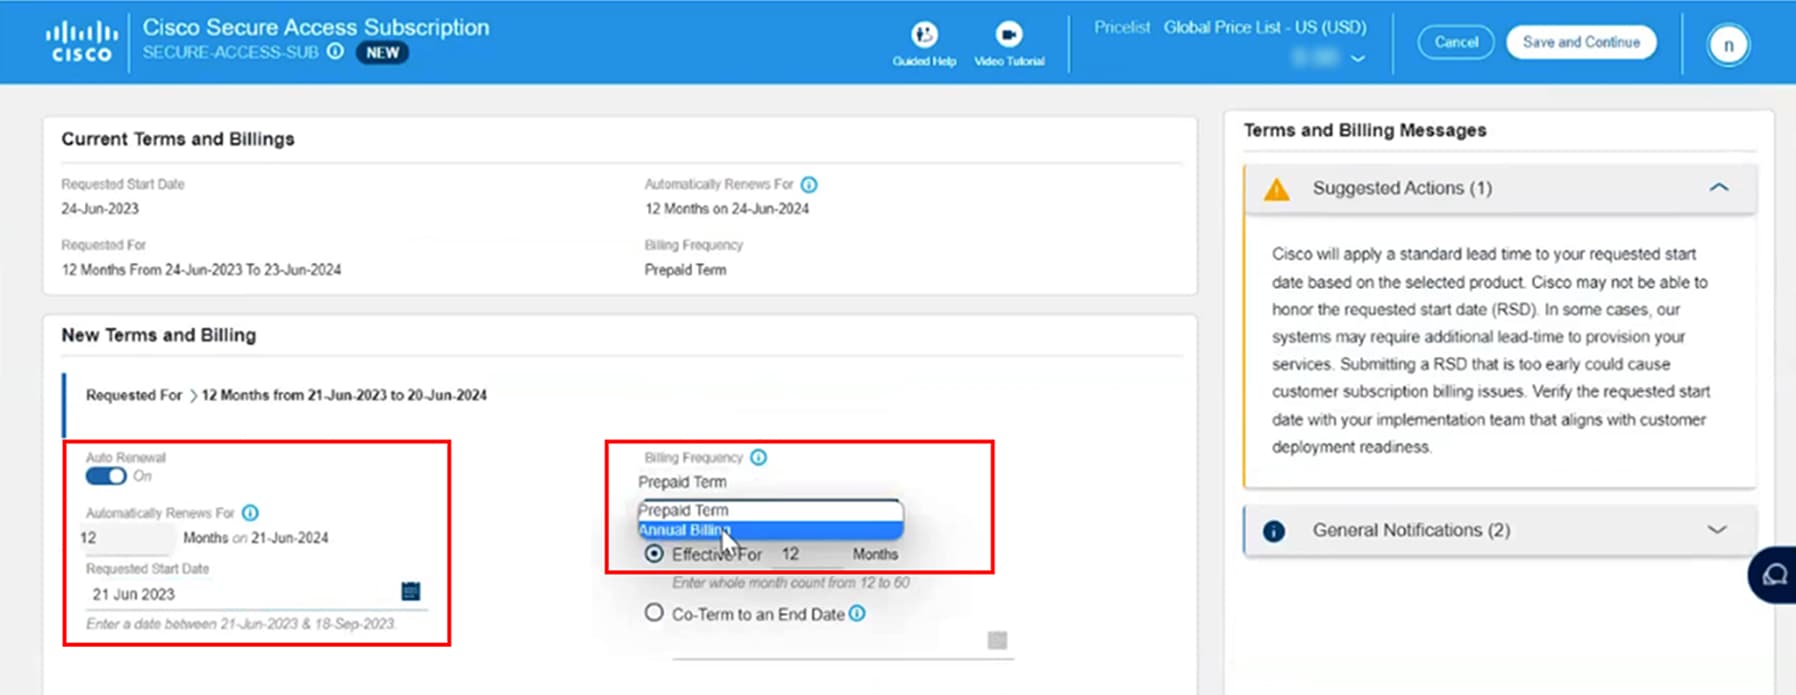Screen dimensions: 1796x695
Task: Show Co-Term to an End Date info
Action: (x=857, y=614)
